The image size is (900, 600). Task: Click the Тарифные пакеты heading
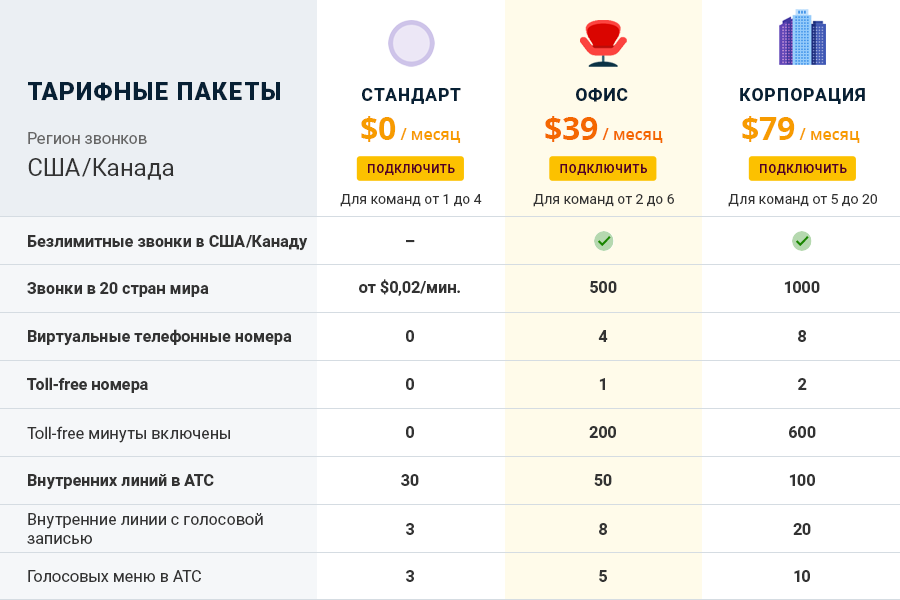pyautogui.click(x=154, y=92)
